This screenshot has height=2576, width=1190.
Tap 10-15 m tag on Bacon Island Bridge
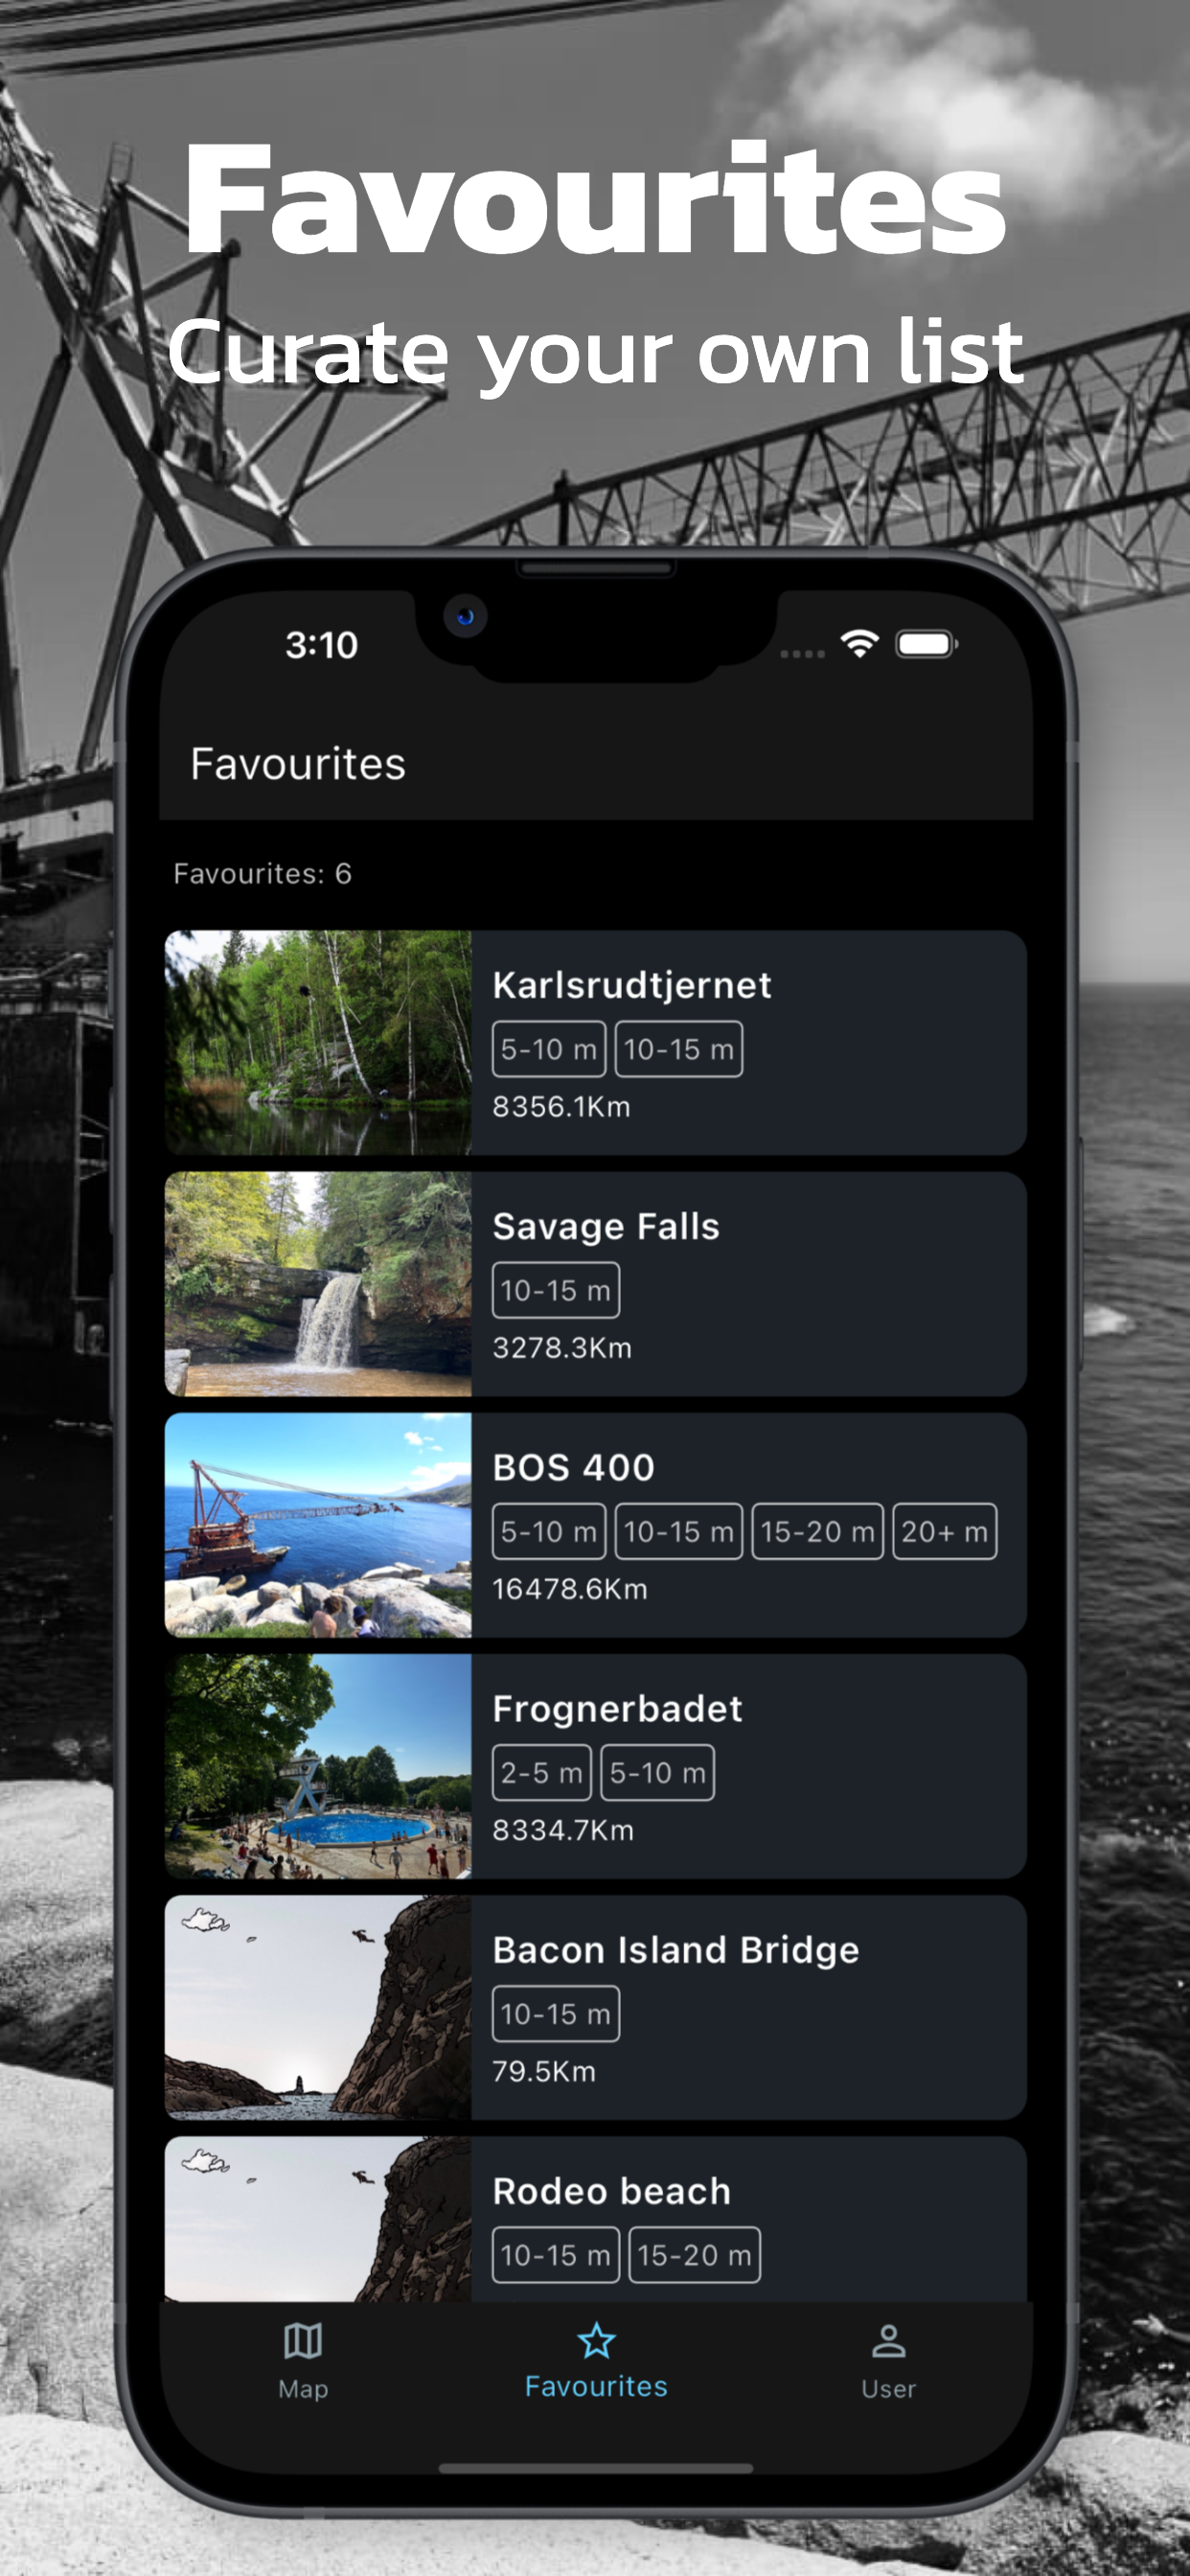point(556,2013)
